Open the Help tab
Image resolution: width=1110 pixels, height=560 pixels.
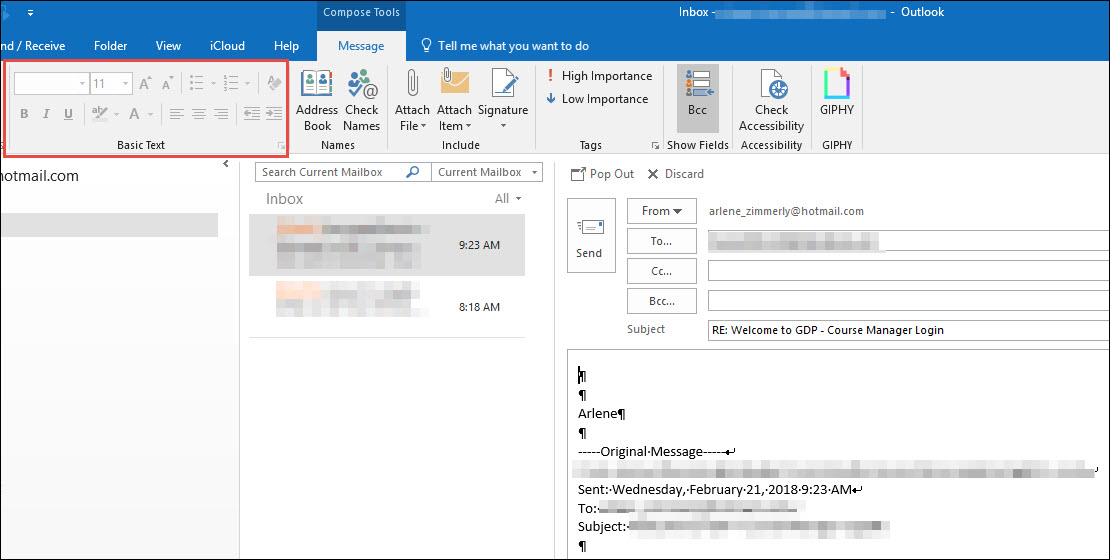[x=286, y=46]
